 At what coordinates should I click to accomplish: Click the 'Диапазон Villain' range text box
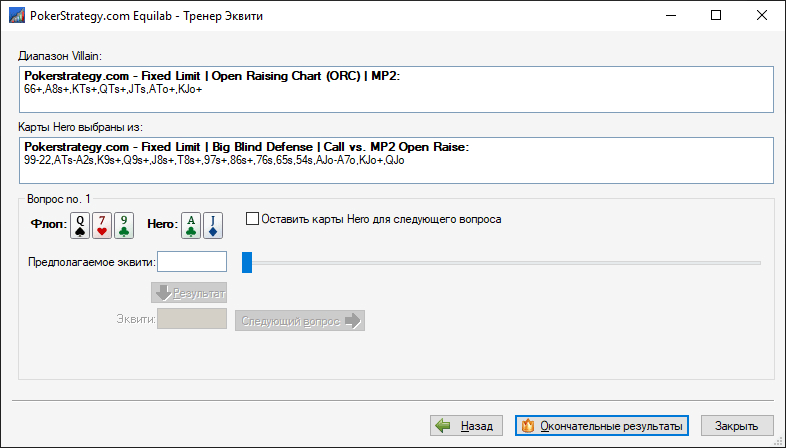click(395, 90)
